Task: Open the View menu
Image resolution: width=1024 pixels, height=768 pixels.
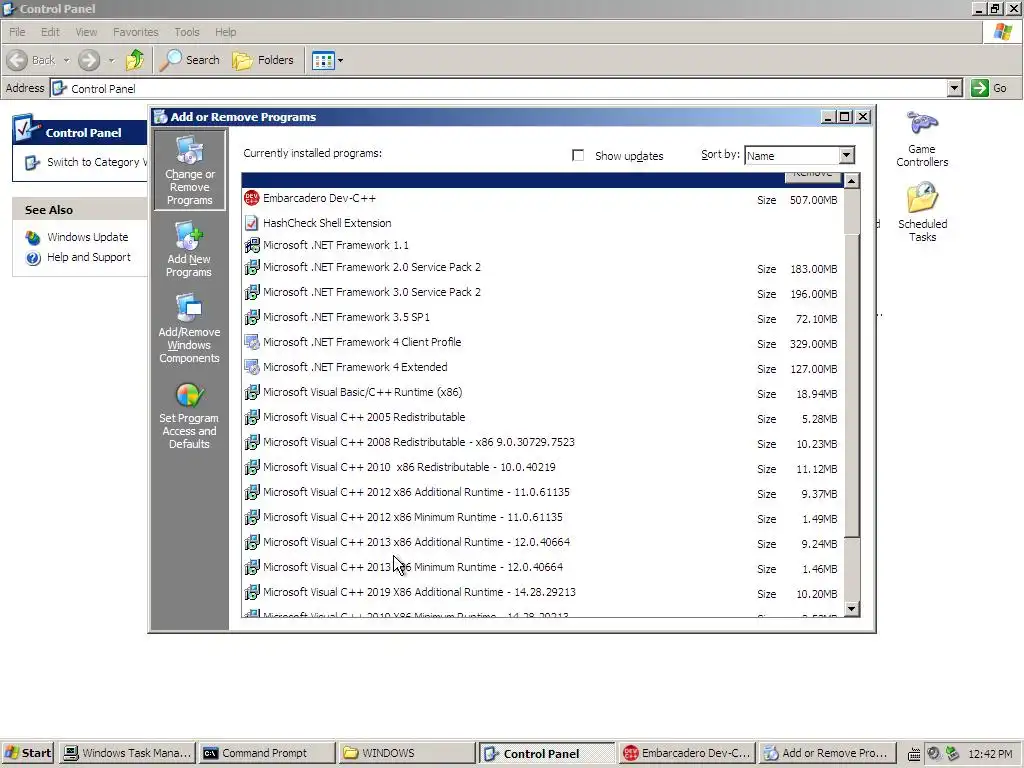Action: click(x=86, y=32)
